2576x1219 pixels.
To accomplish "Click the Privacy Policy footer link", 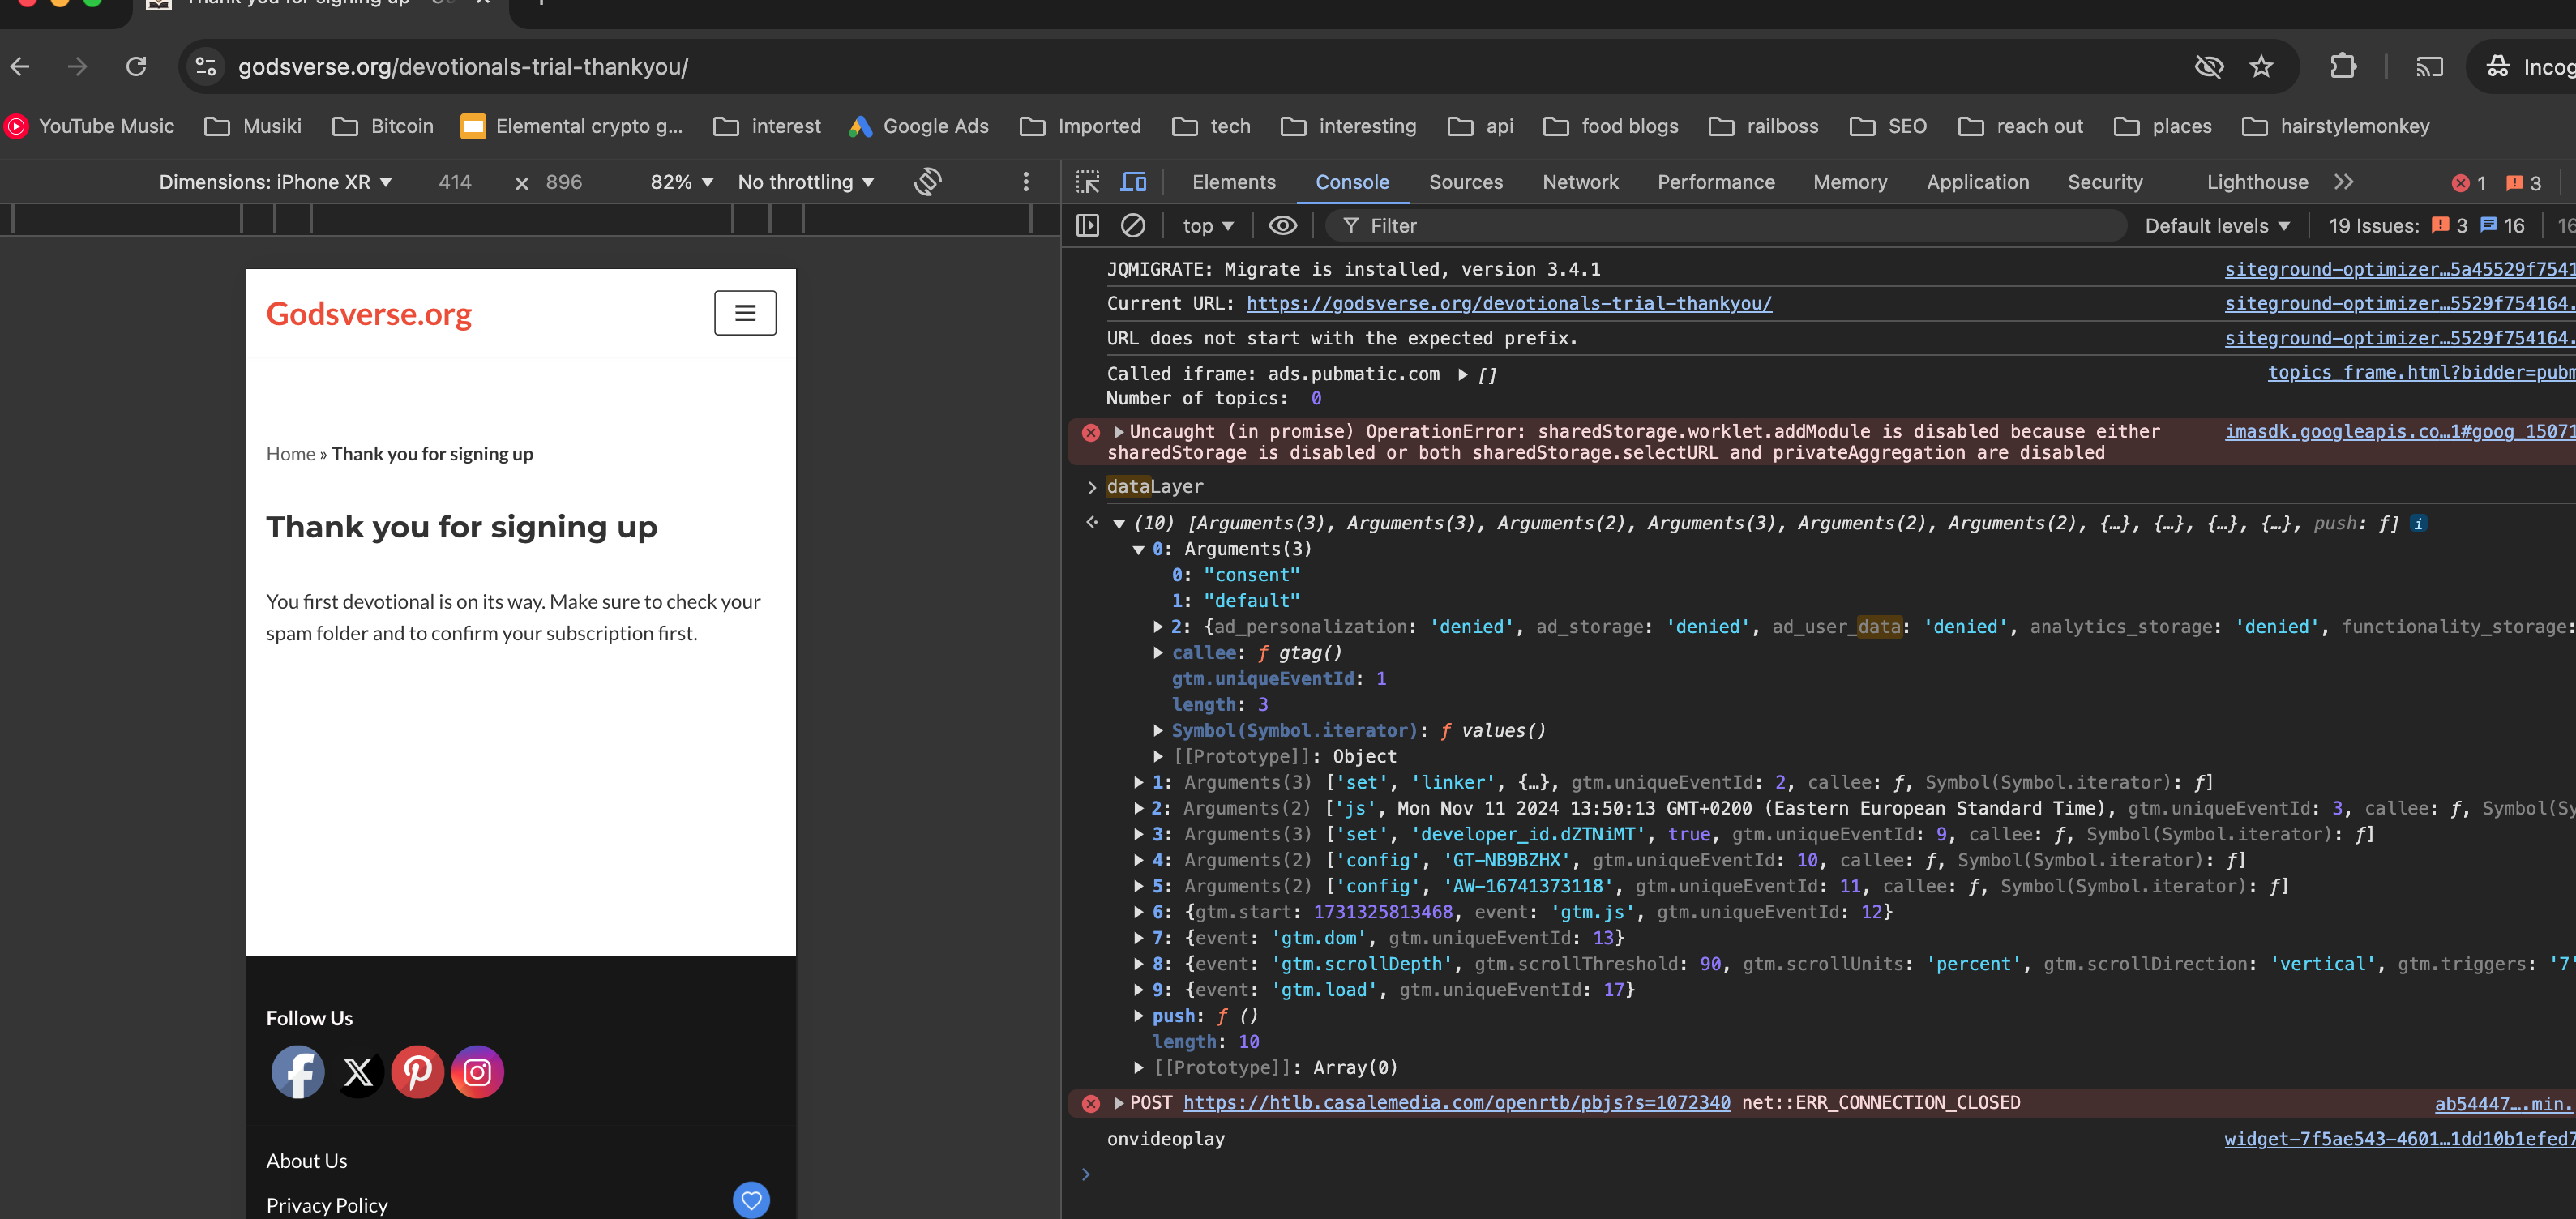I will (326, 1205).
